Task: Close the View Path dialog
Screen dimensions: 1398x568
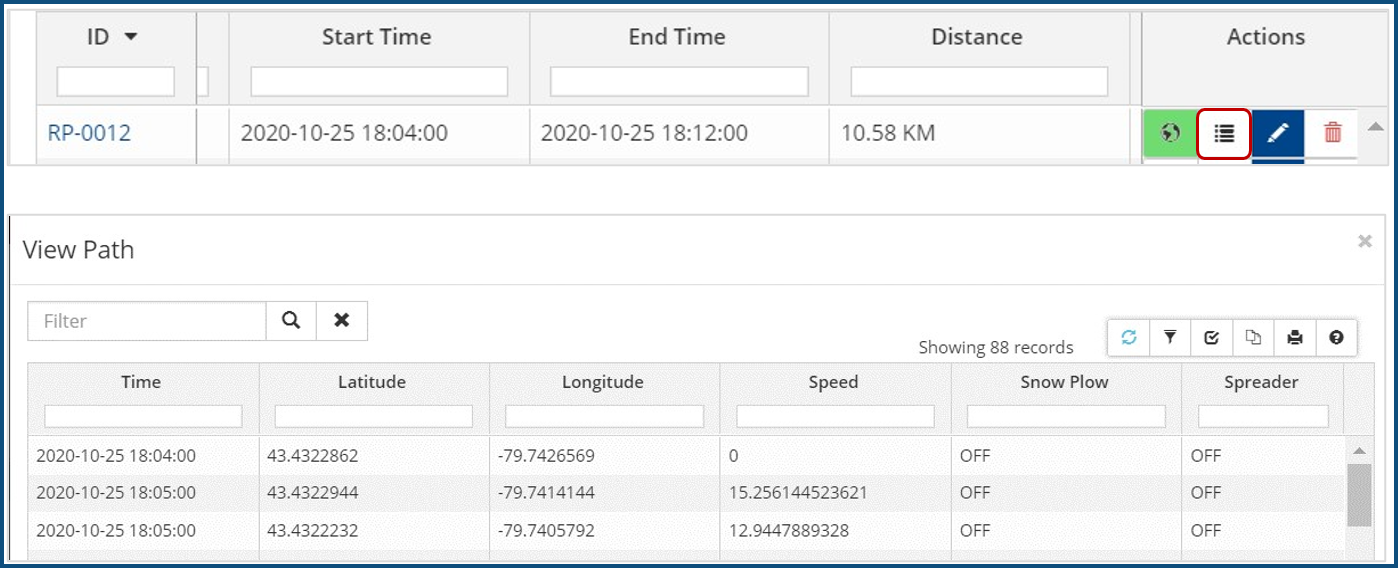Action: pos(1364,241)
